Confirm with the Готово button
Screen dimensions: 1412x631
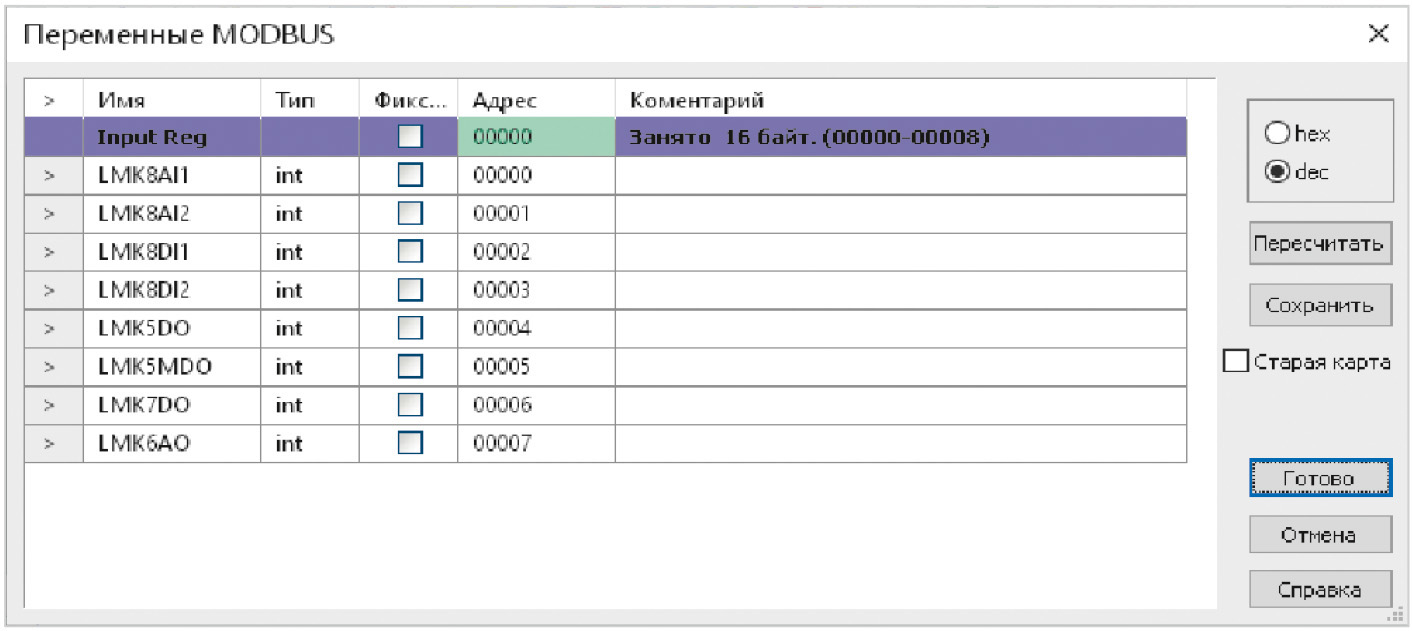1319,479
